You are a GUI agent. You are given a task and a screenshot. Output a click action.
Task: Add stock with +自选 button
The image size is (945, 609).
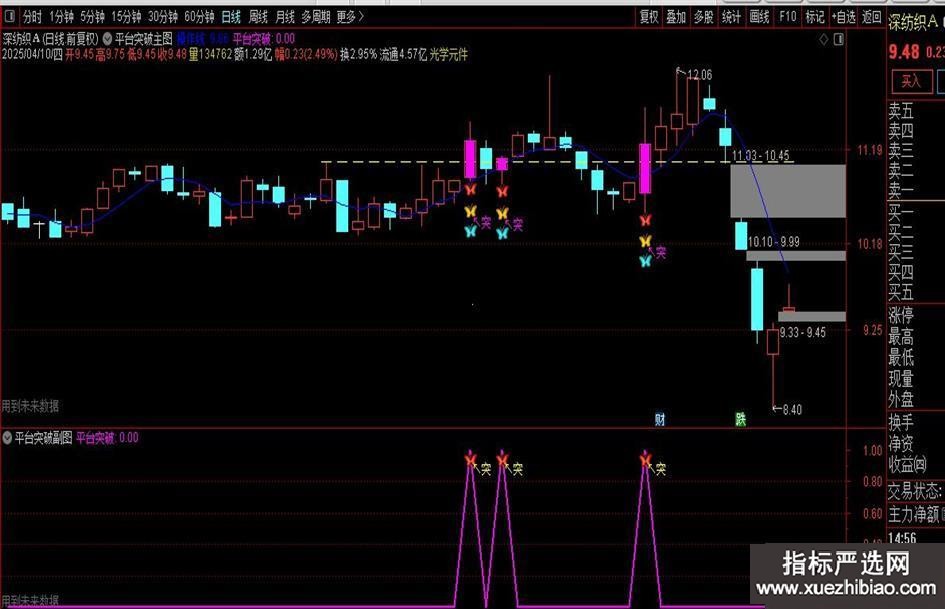pyautogui.click(x=843, y=17)
